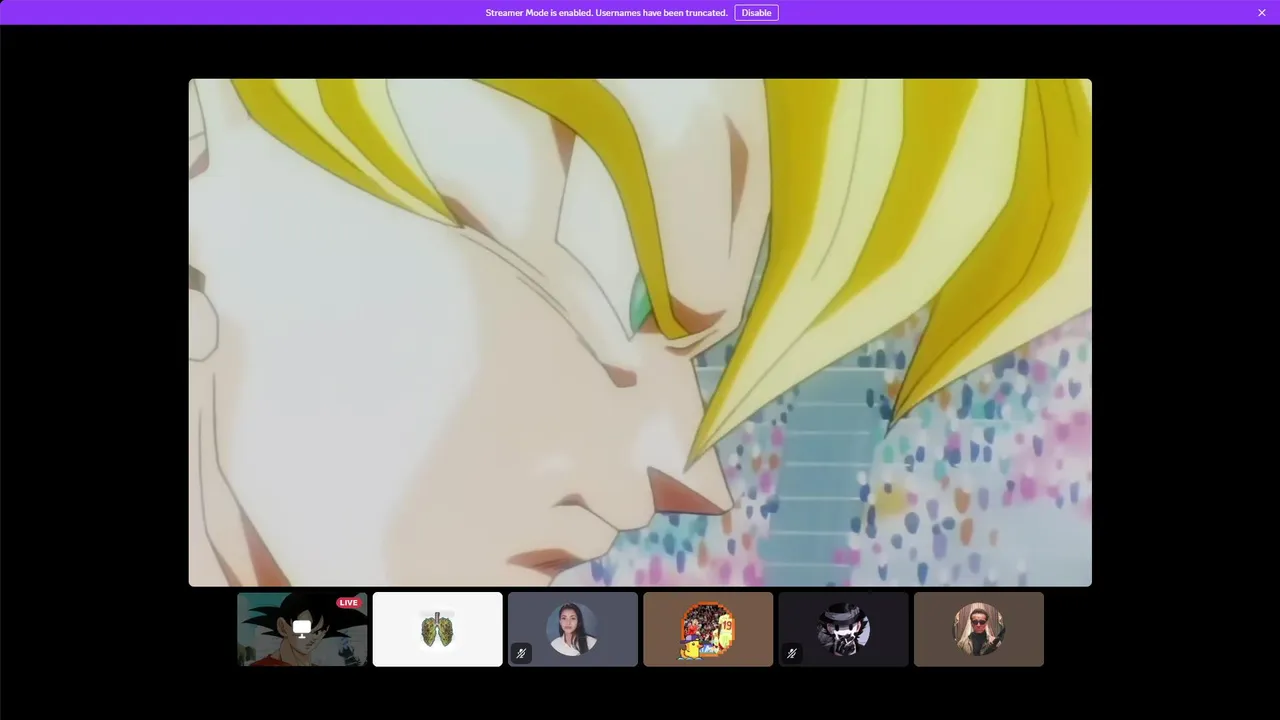Focus the main anime stream video

pyautogui.click(x=640, y=332)
